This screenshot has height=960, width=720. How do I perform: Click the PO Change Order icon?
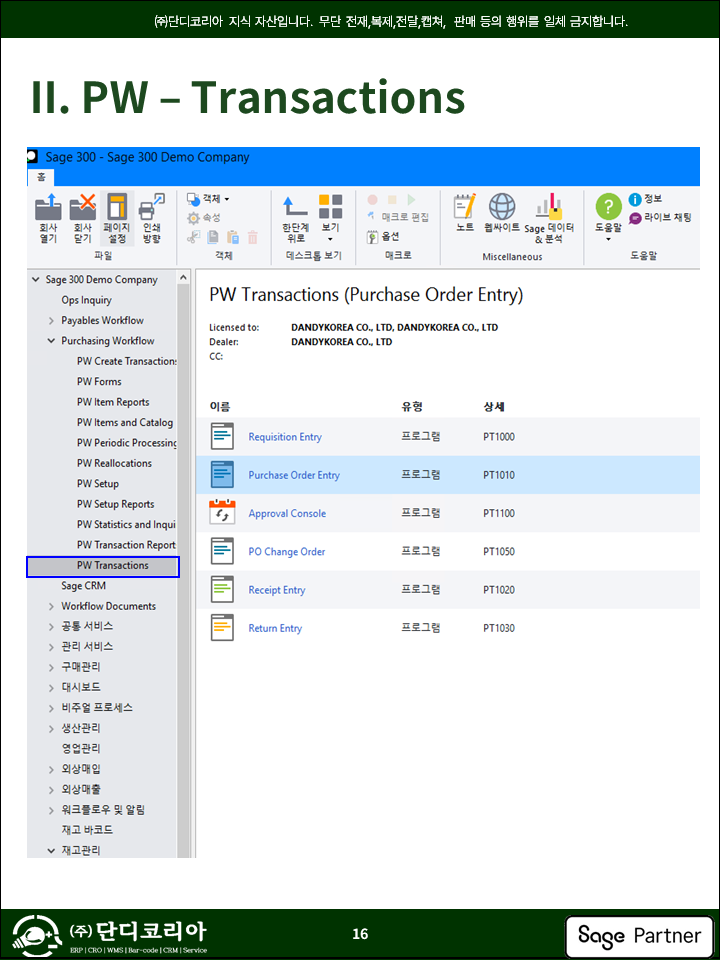[222, 551]
